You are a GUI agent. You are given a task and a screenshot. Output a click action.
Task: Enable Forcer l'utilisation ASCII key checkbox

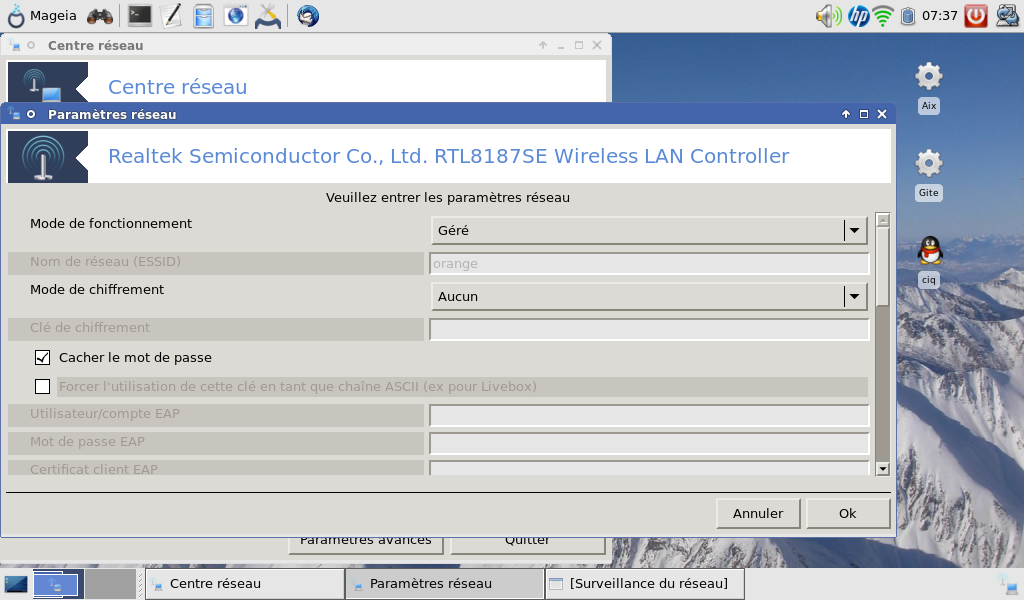[42, 387]
